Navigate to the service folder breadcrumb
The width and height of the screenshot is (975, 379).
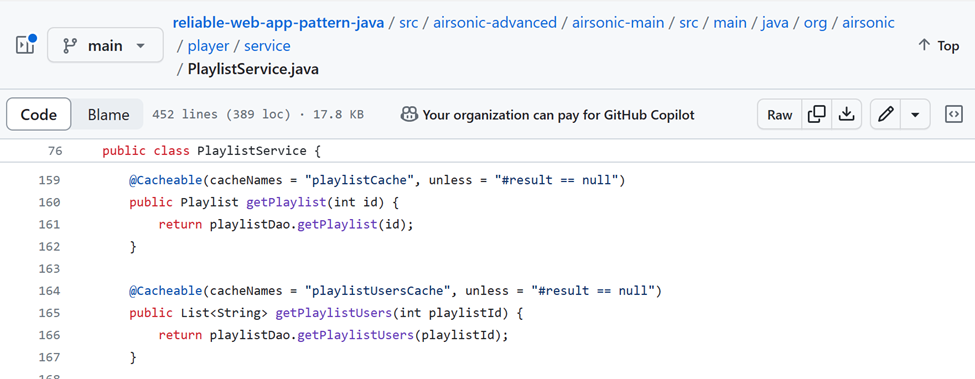coord(267,46)
